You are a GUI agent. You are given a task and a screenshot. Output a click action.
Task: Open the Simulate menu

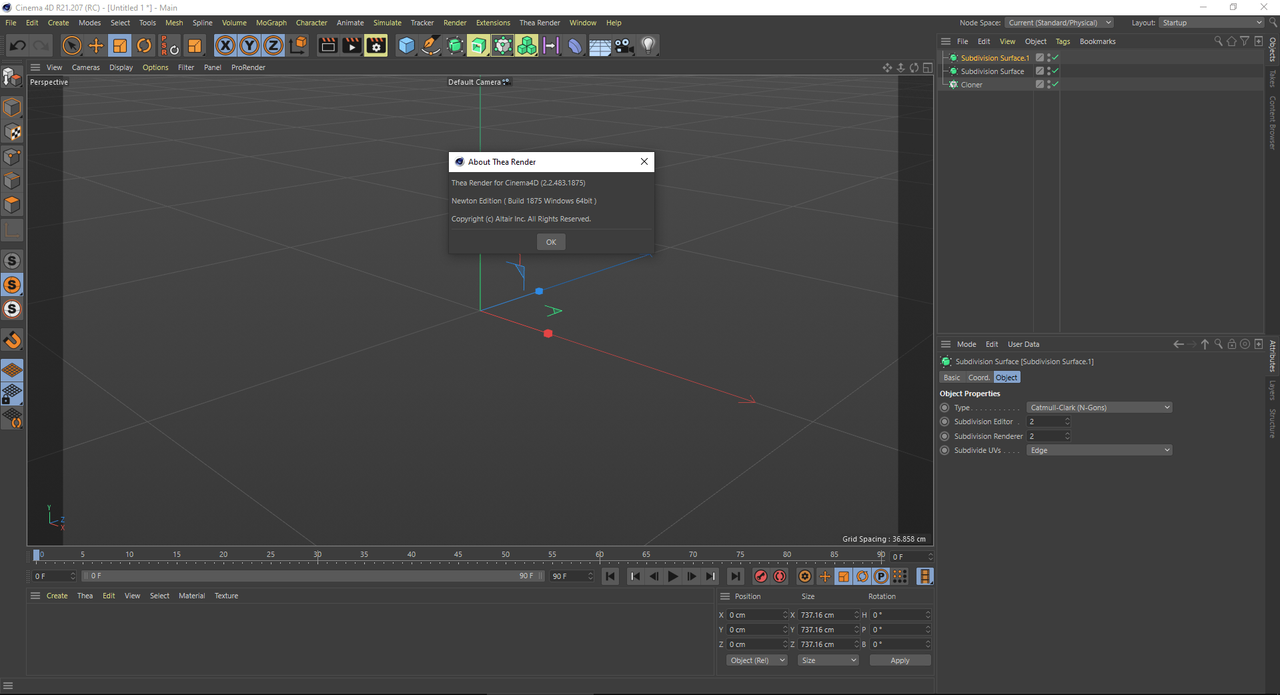click(x=387, y=22)
